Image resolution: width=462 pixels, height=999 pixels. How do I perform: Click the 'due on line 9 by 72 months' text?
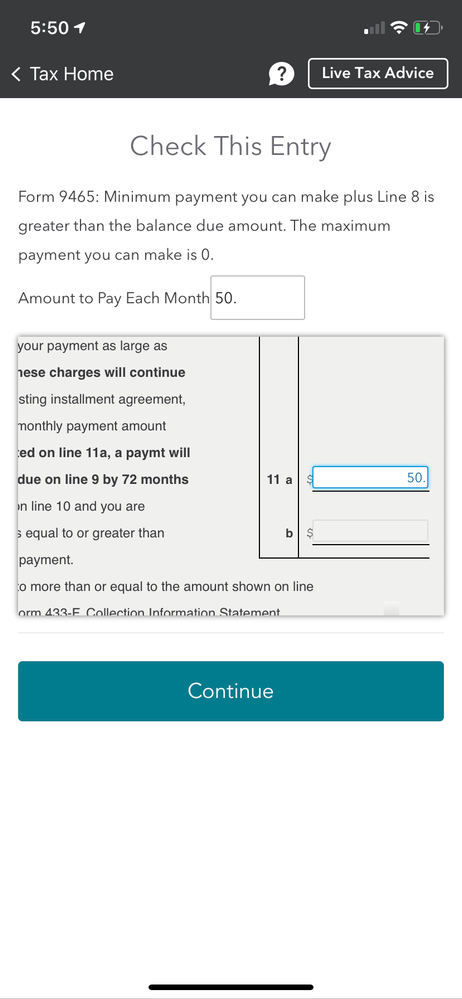click(103, 479)
